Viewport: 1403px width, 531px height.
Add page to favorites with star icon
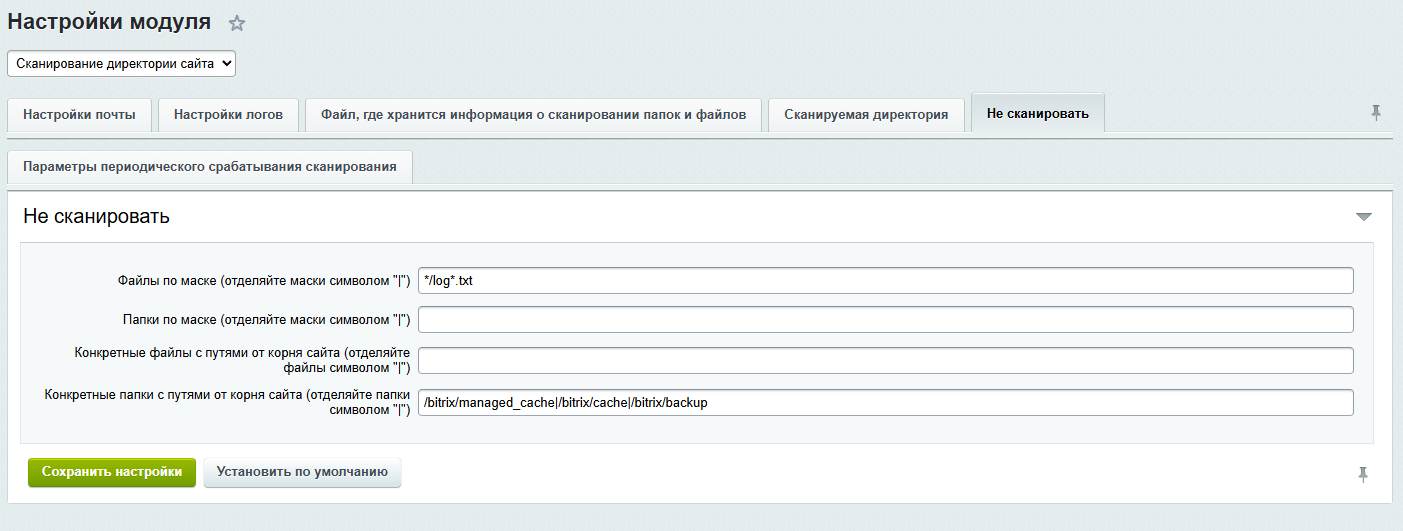[x=237, y=23]
